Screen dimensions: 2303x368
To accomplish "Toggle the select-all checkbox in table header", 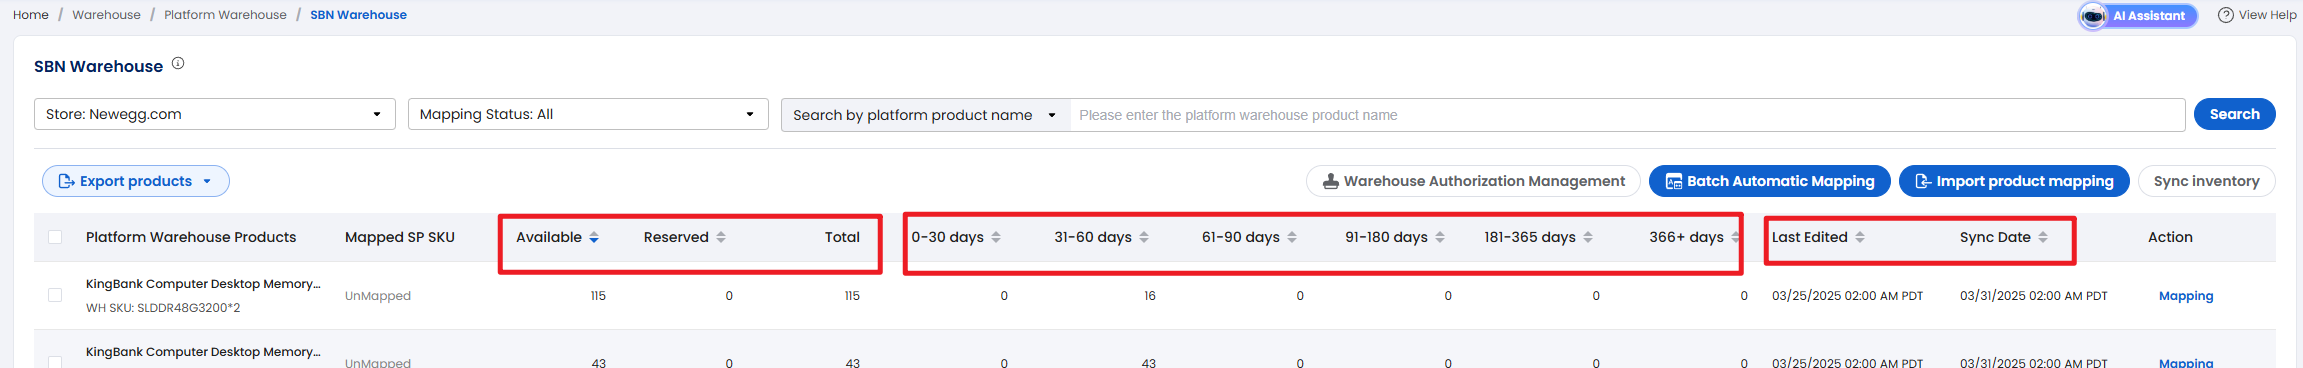I will click(55, 237).
